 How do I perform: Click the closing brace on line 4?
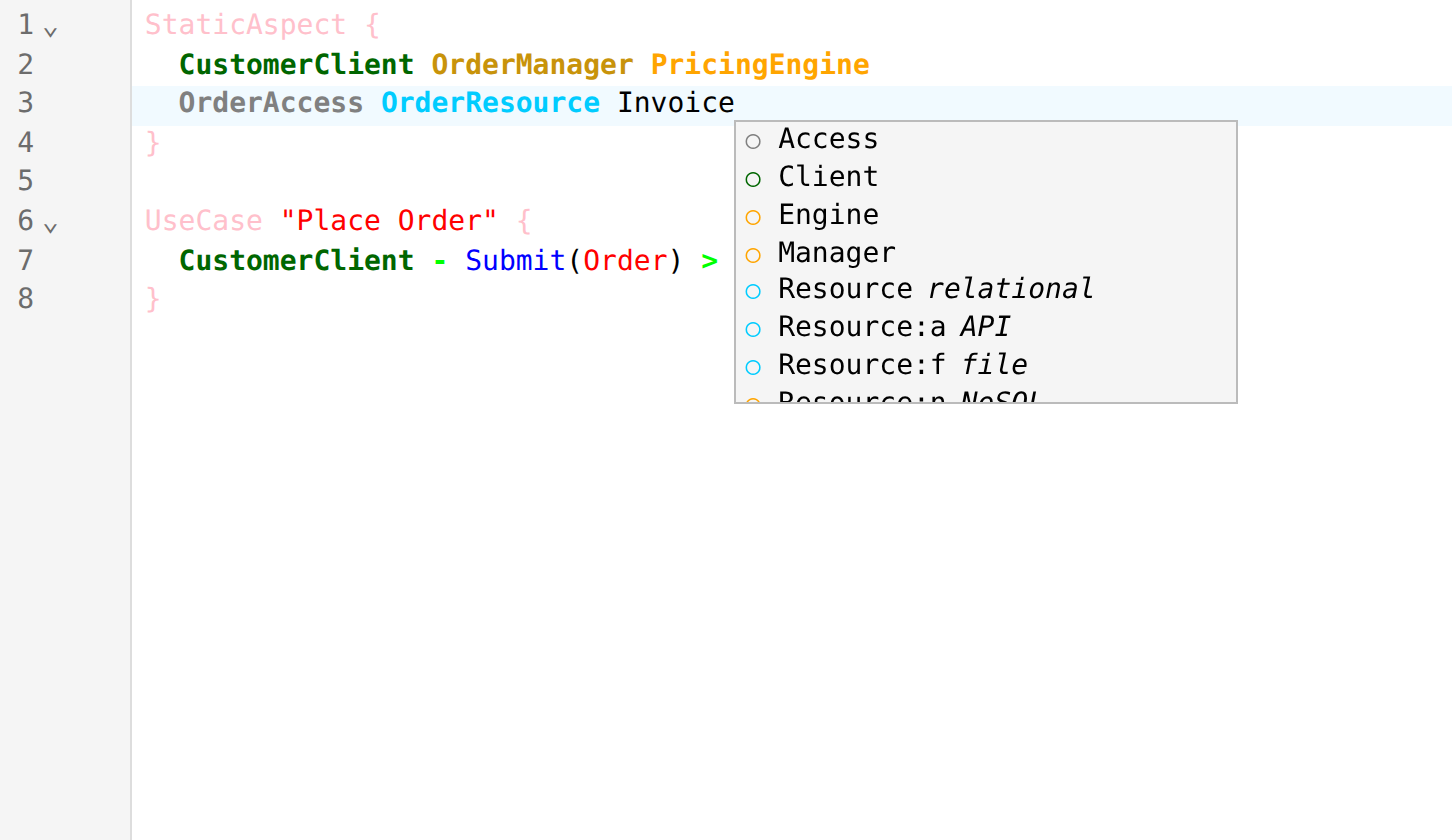[153, 142]
